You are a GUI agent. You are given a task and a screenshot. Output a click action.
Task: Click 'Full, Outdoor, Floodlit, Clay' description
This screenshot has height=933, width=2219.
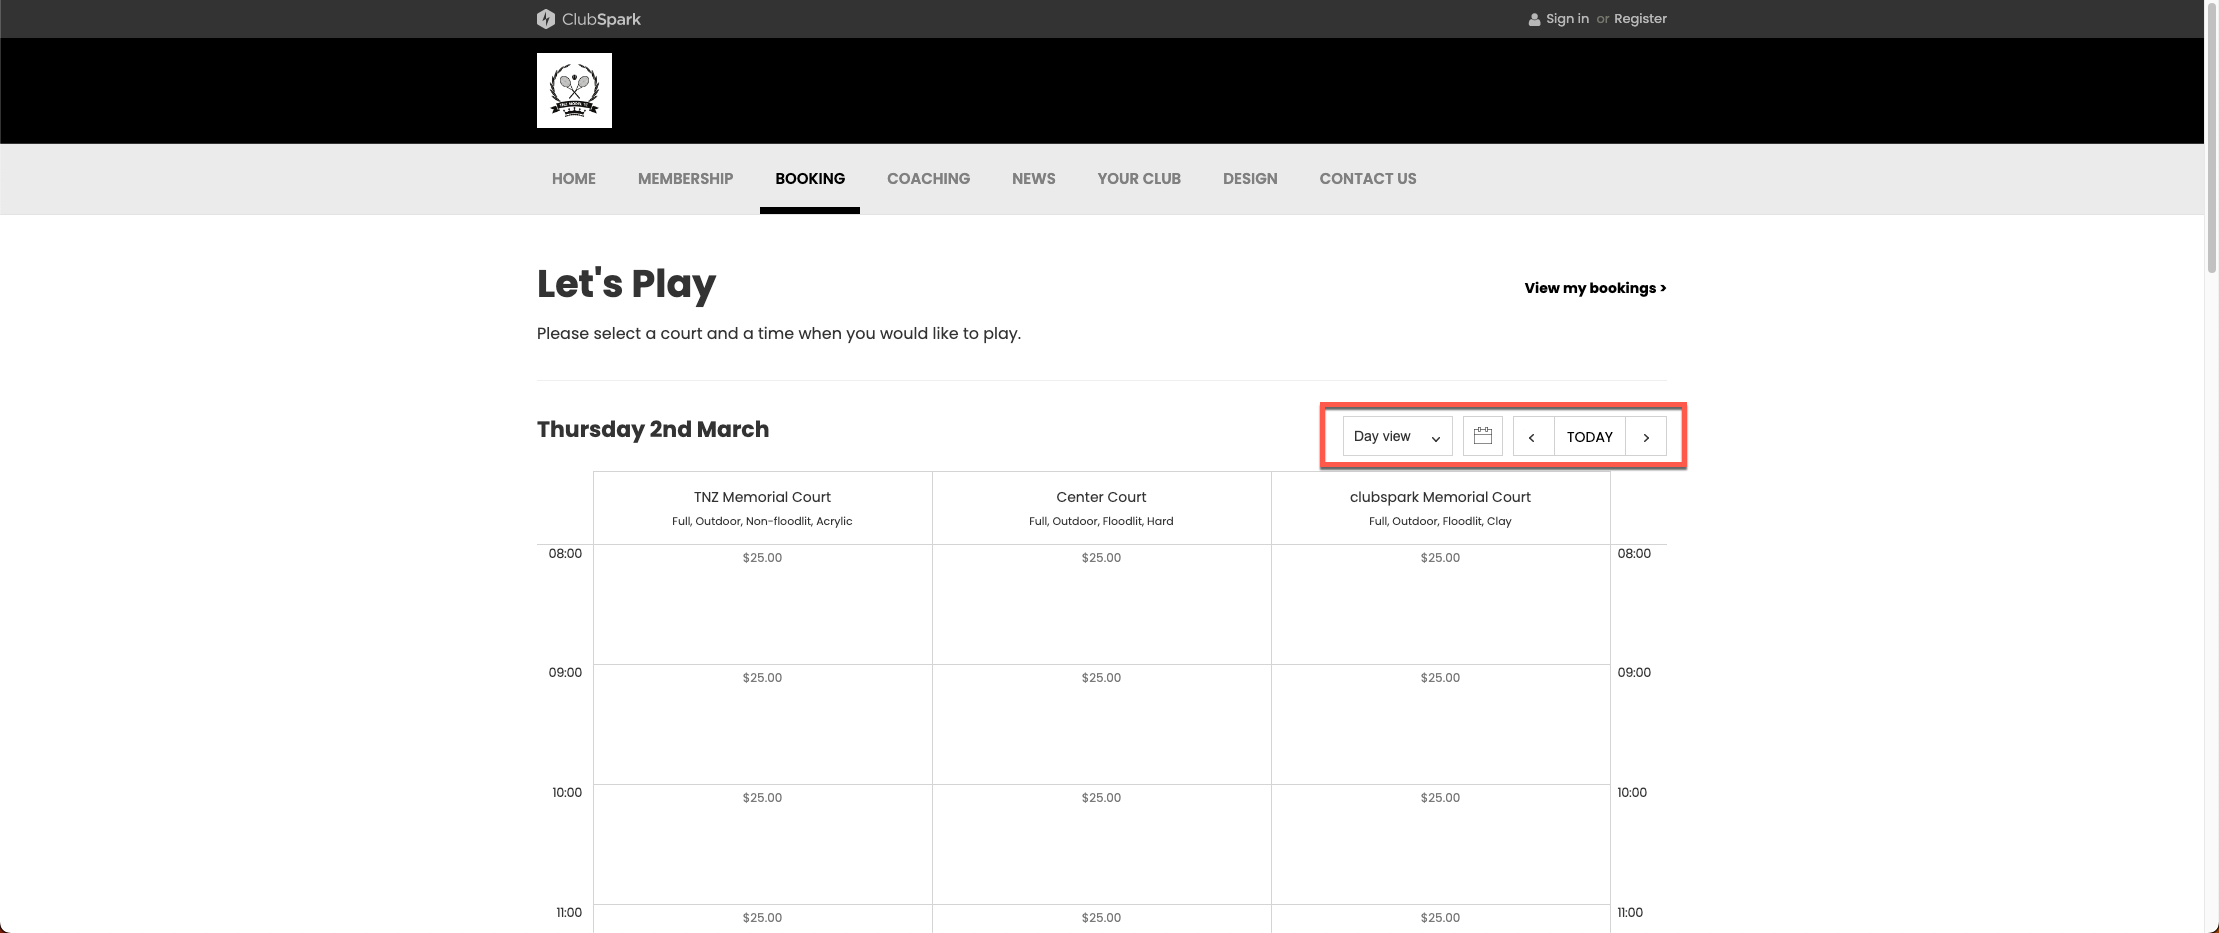point(1440,521)
